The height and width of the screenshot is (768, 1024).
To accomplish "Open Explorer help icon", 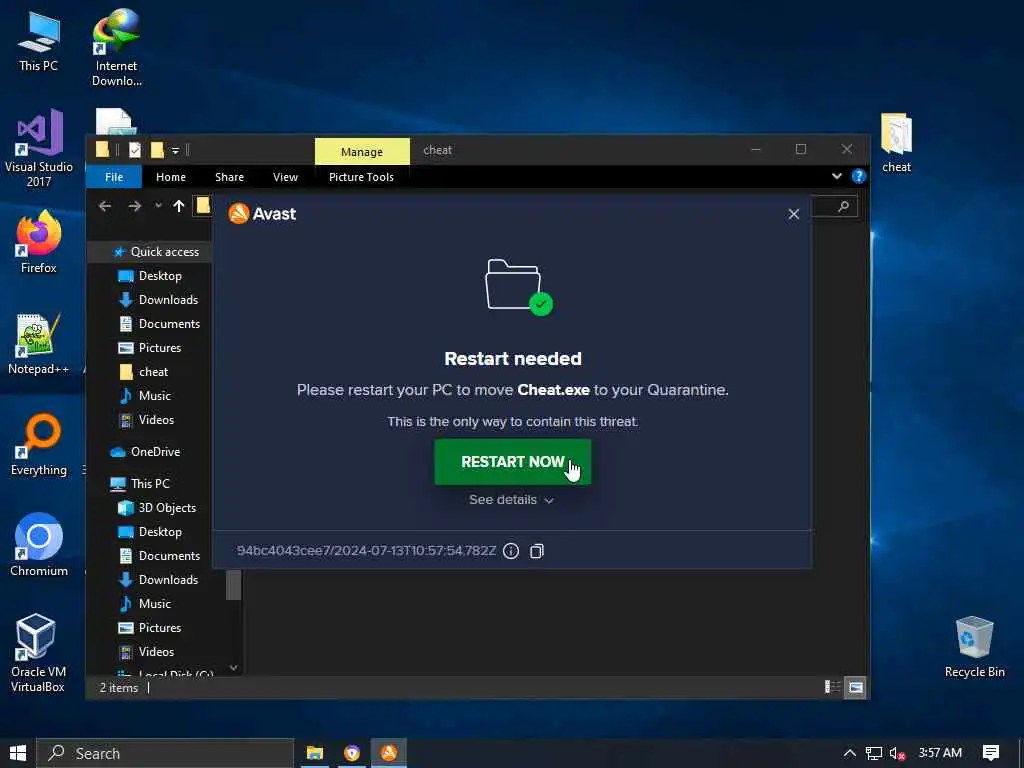I will tap(858, 176).
